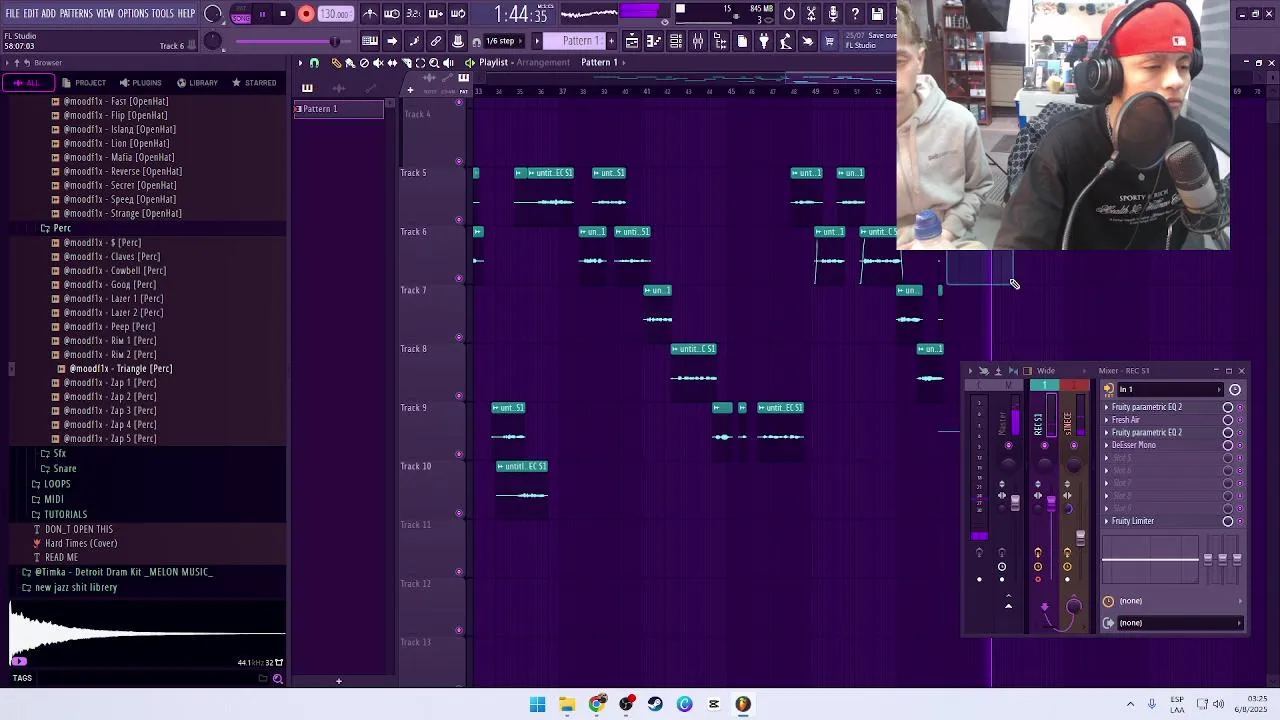1280x720 pixels.
Task: Click the undo history icon
Action: tap(789, 14)
